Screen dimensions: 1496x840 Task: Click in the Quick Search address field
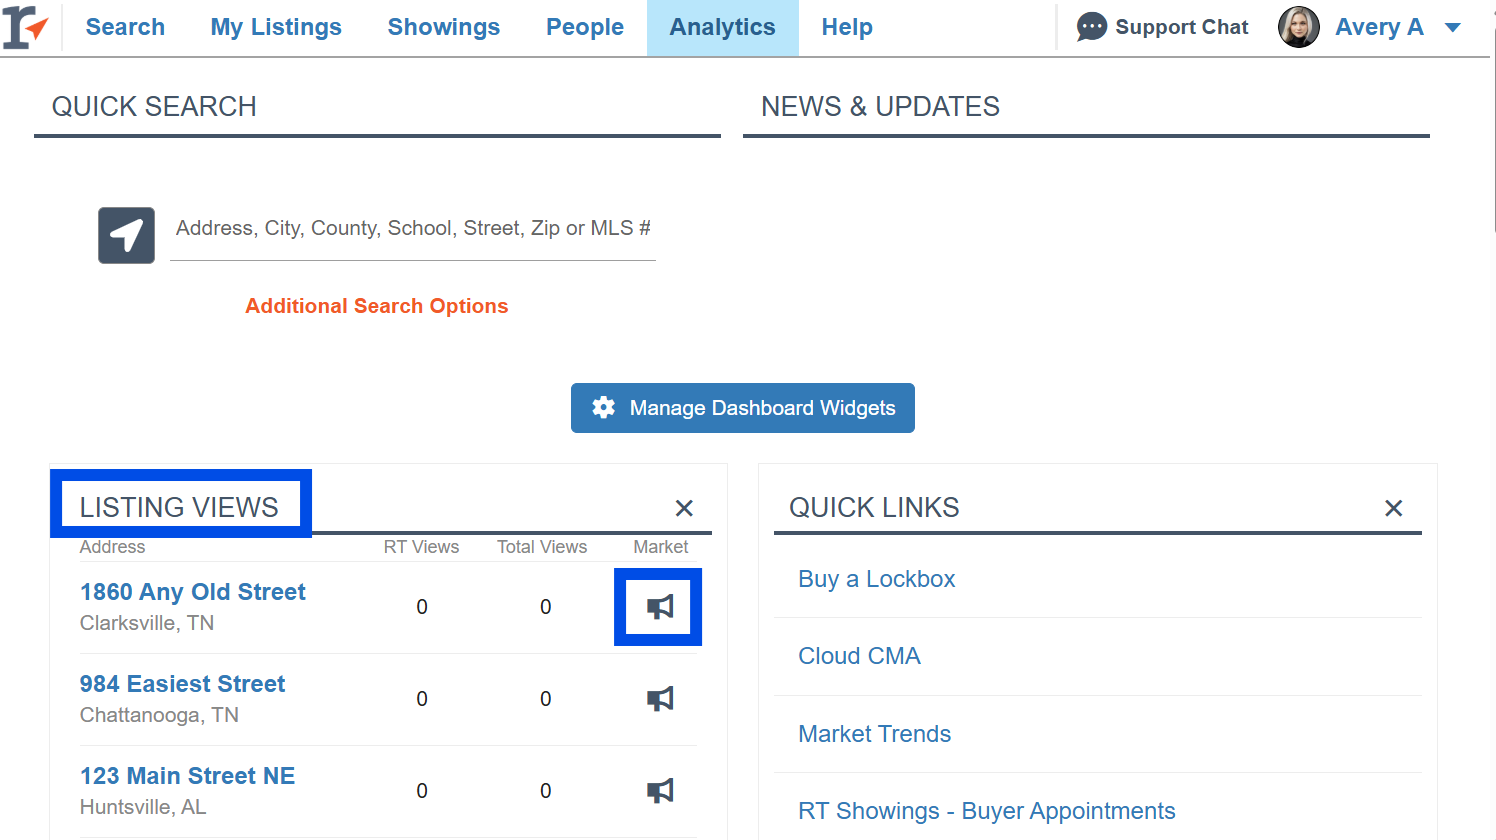pos(412,229)
